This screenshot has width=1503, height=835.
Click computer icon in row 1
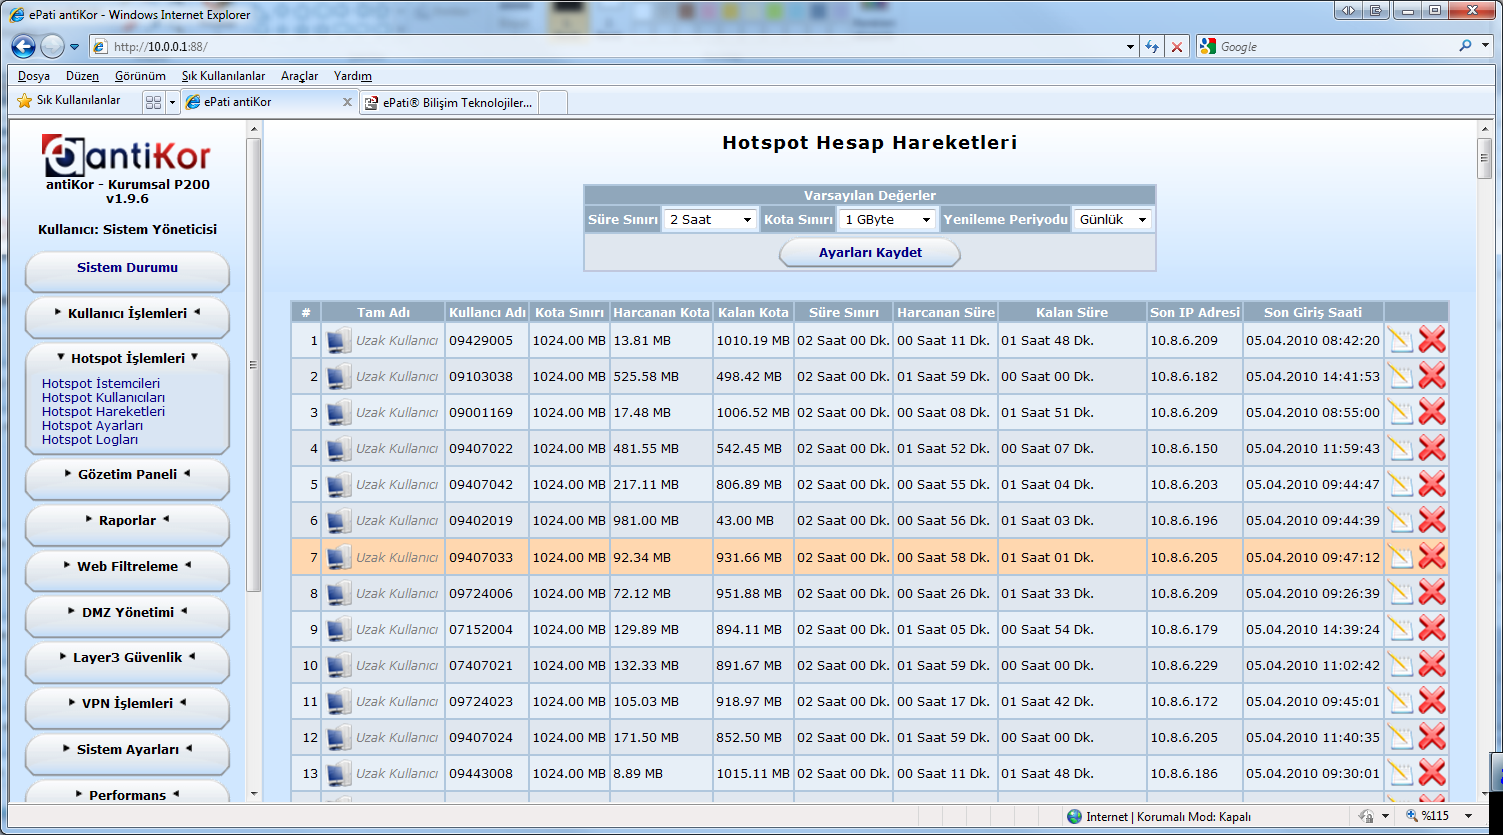point(338,340)
